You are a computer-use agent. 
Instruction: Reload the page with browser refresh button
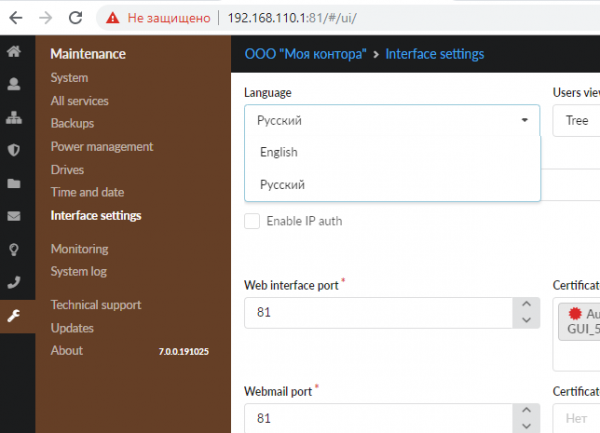(75, 17)
